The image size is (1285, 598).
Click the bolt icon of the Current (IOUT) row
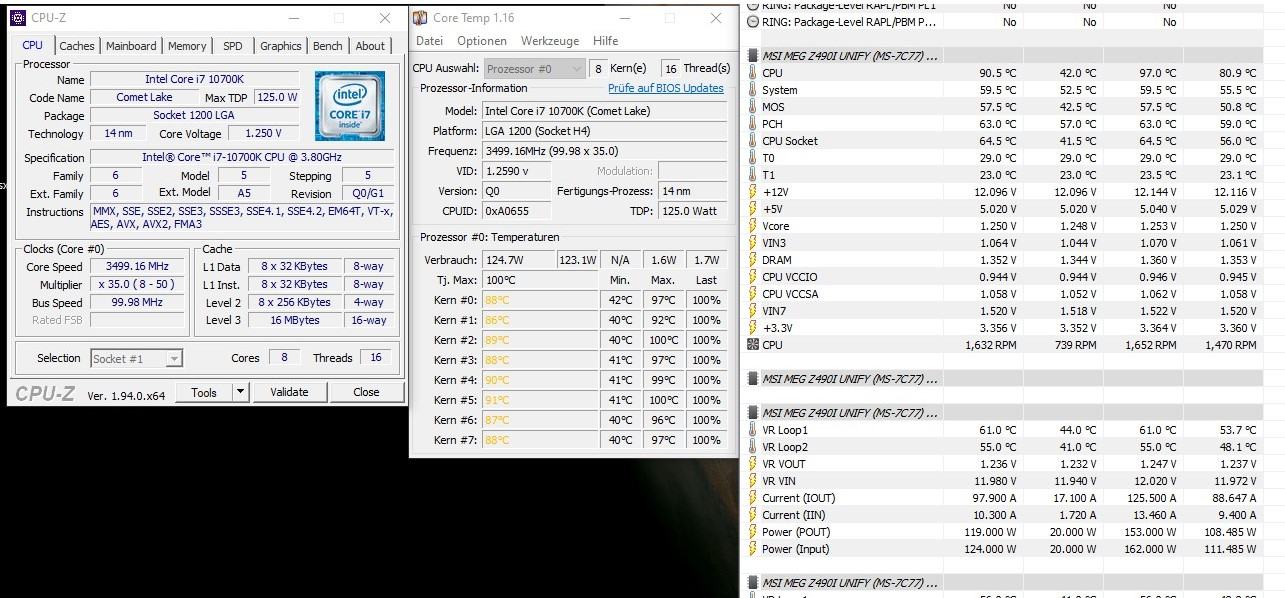tap(753, 498)
